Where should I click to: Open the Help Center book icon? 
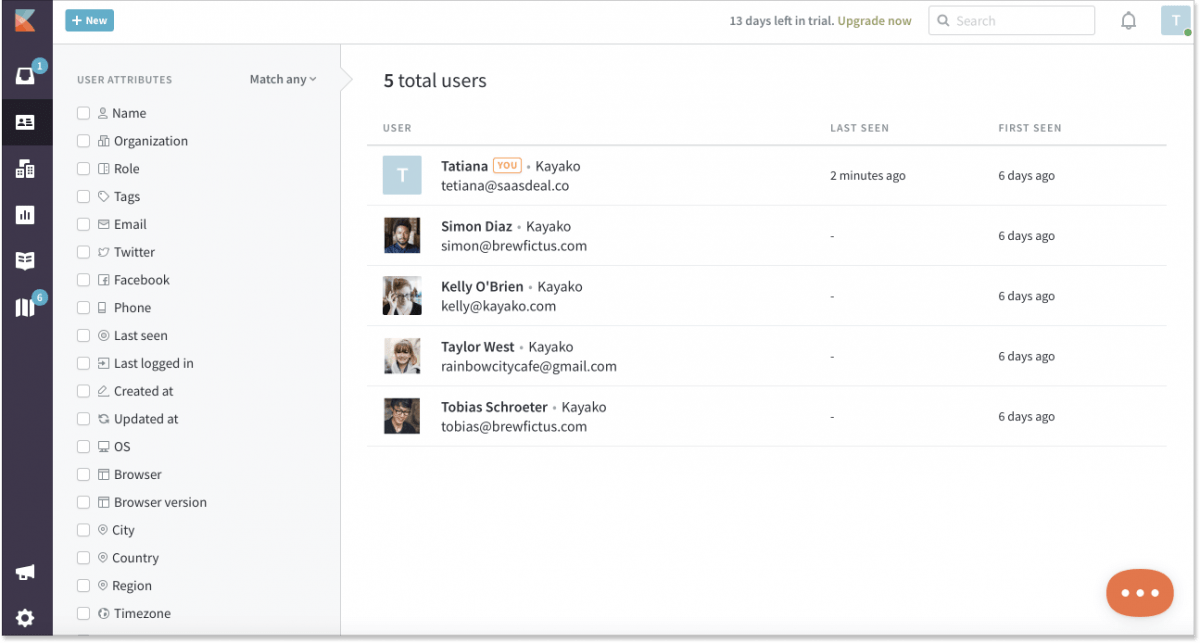pyautogui.click(x=25, y=261)
